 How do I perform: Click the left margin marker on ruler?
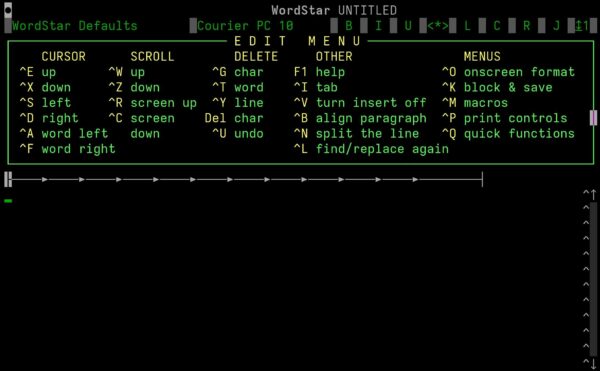click(8, 179)
